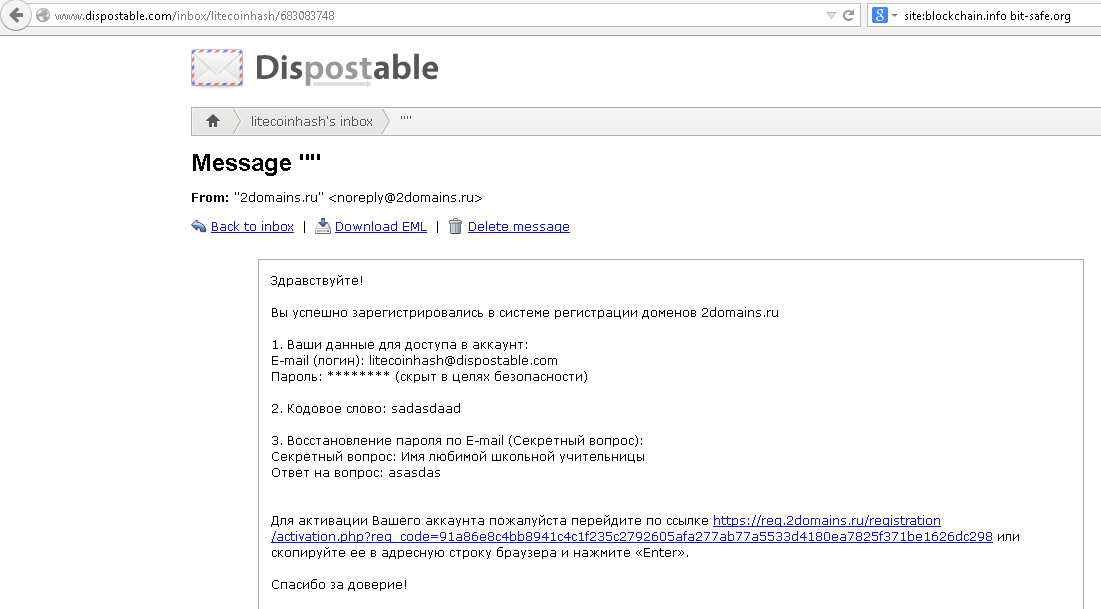Viewport: 1101px width, 609px height.
Task: Click the Dispostable envelope logo
Action: [217, 68]
